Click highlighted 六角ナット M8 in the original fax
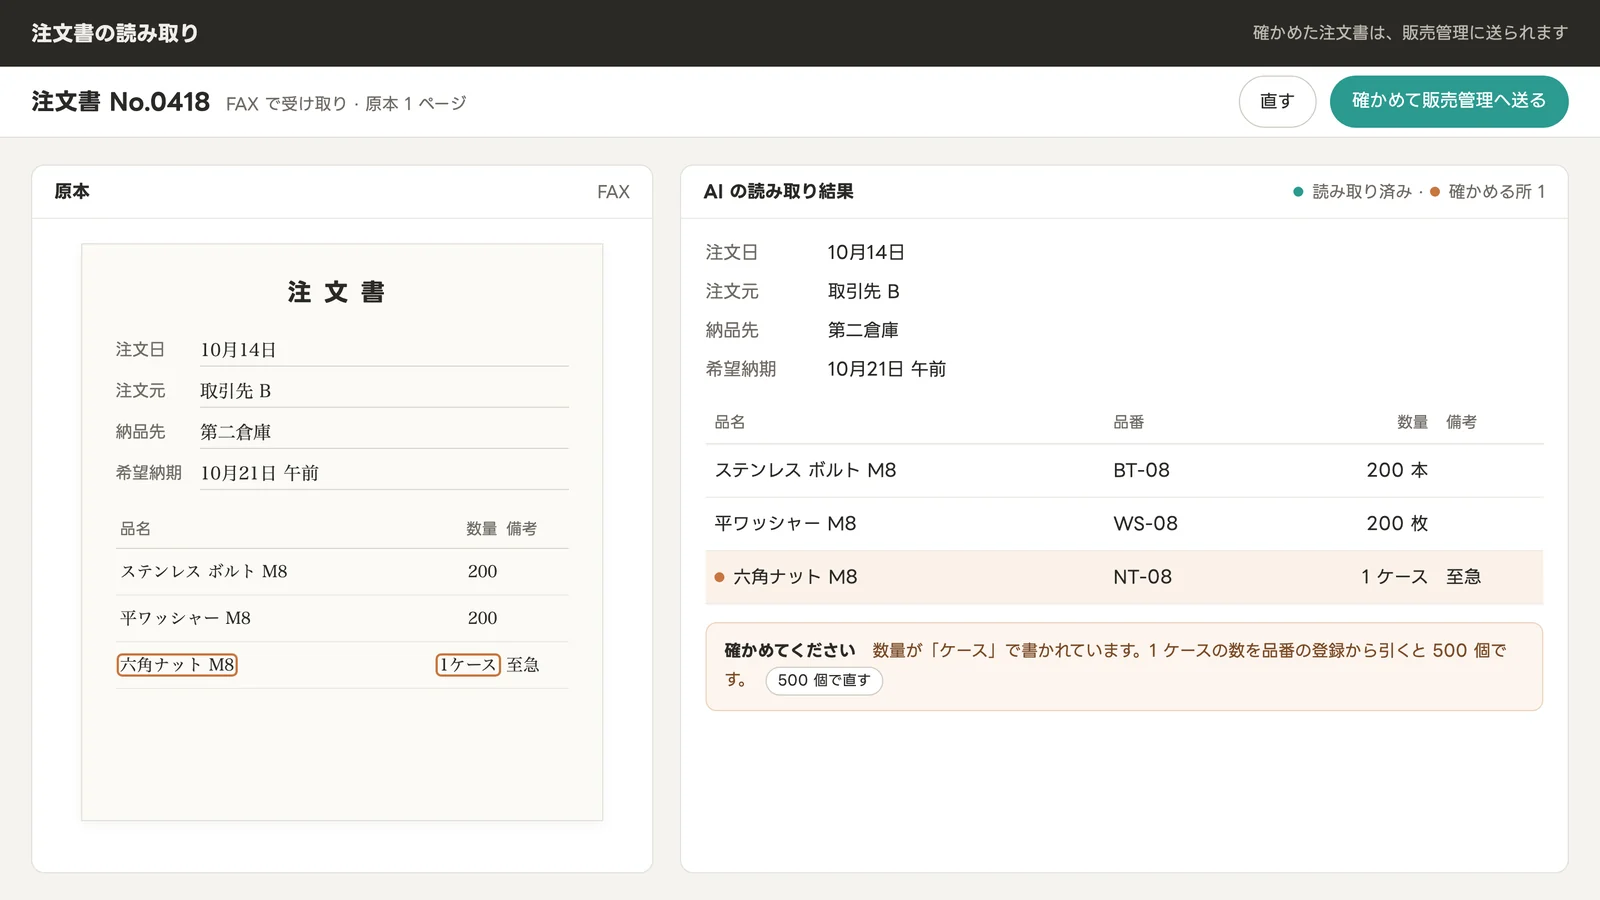This screenshot has height=900, width=1600. coord(177,664)
